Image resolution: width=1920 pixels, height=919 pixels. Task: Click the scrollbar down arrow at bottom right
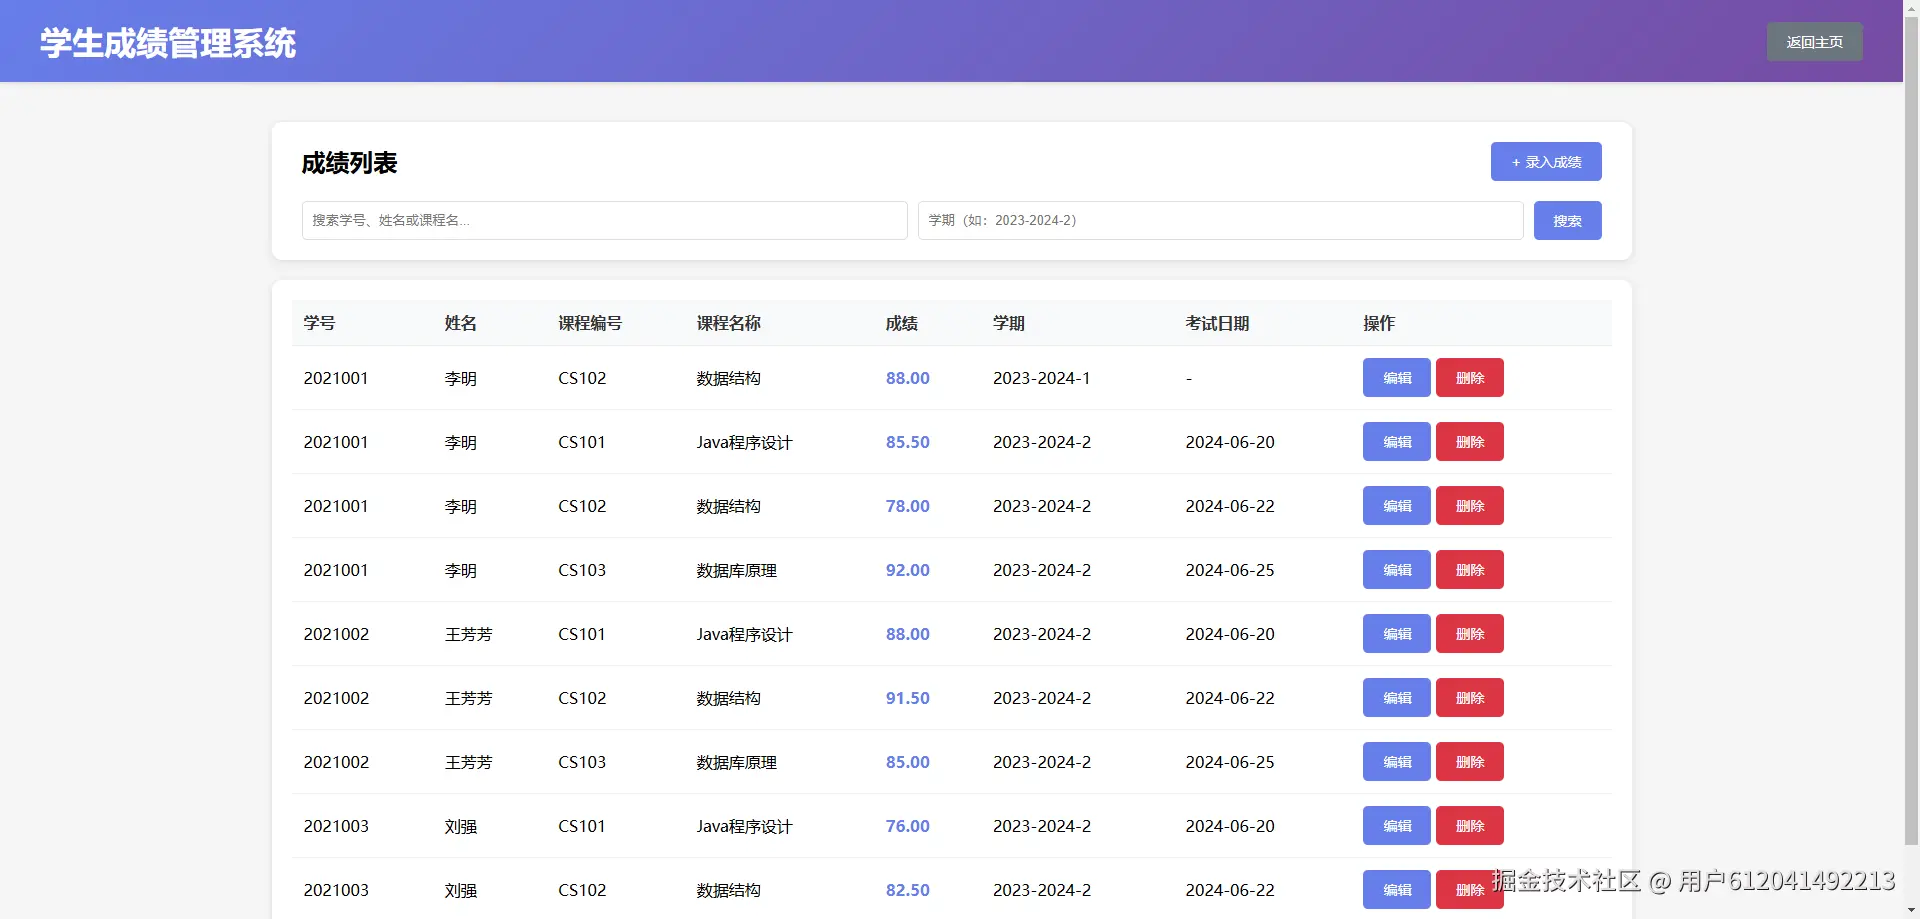coord(1911,910)
